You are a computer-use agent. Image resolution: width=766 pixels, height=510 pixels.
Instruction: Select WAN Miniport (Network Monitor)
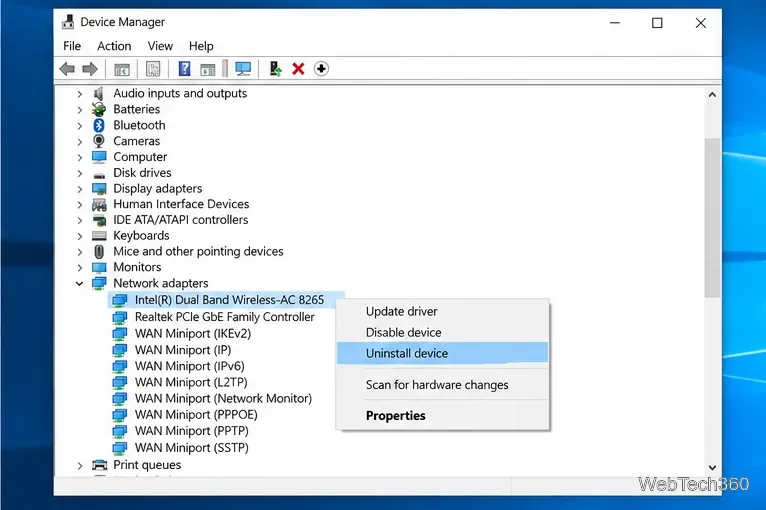coord(223,398)
